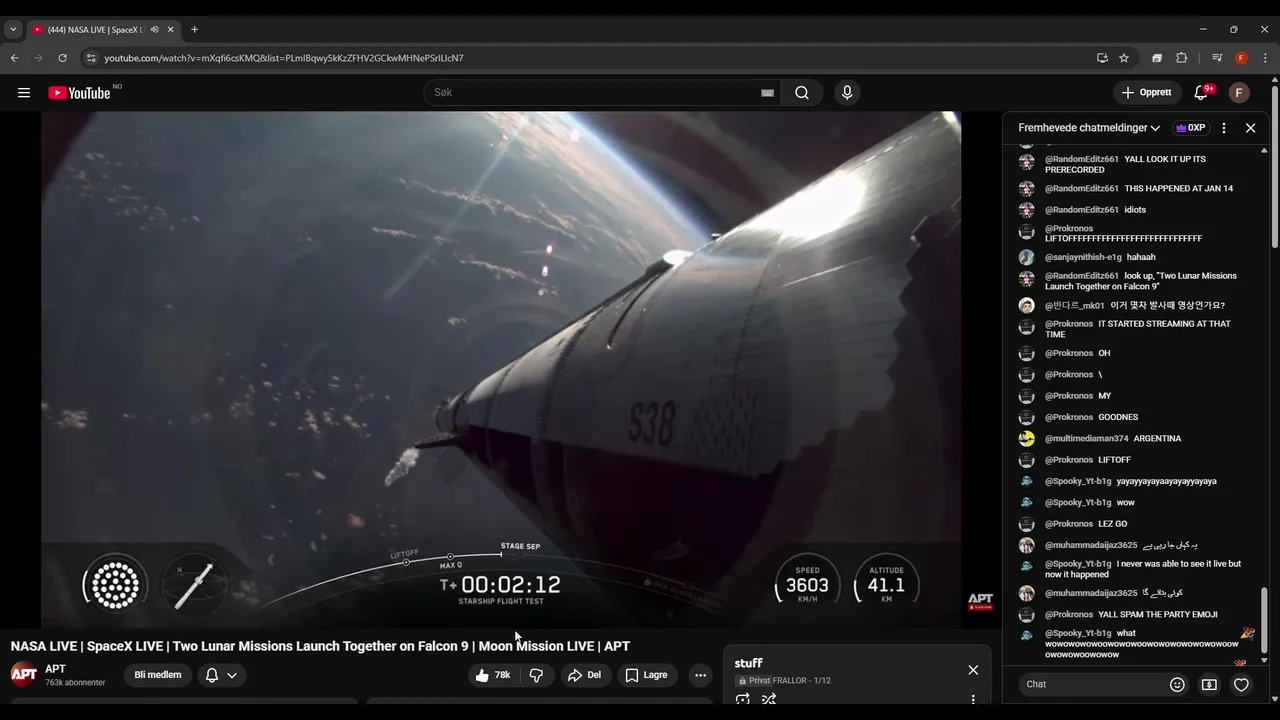Like the video with thumbs up
The width and height of the screenshot is (1280, 720).
pos(493,675)
